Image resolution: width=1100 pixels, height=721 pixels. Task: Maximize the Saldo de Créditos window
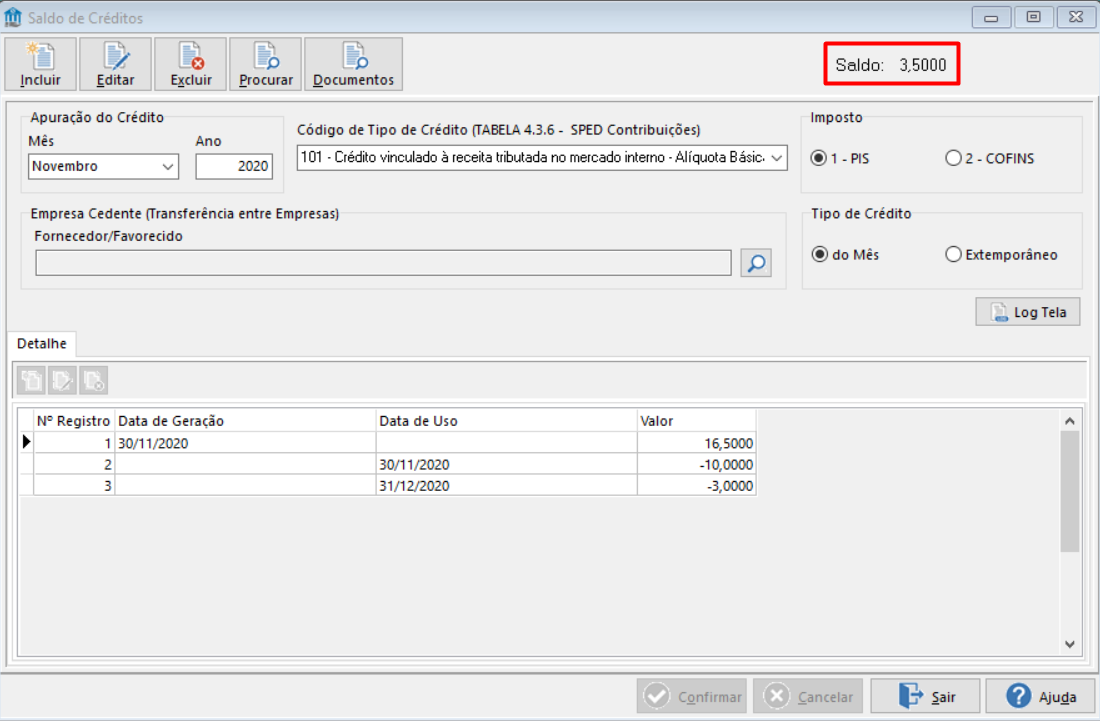point(1033,18)
